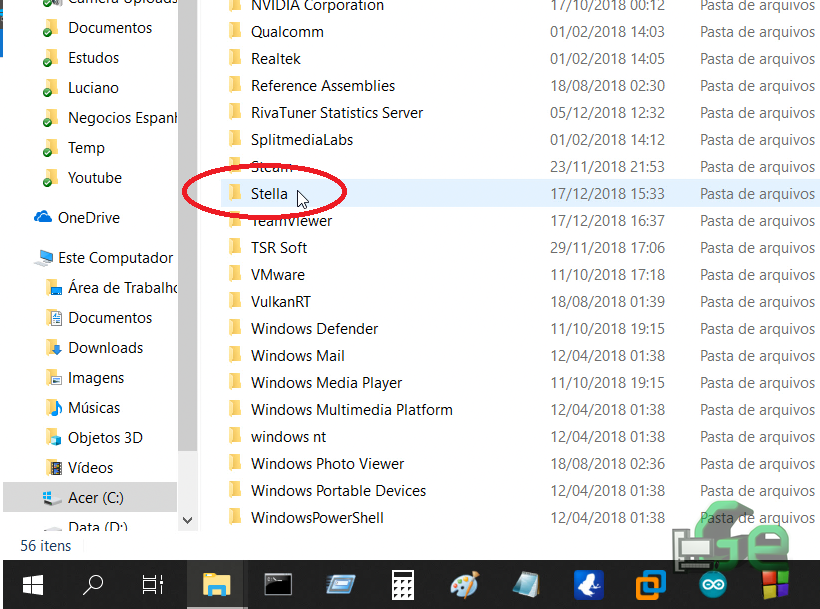The height and width of the screenshot is (609, 820).
Task: Select the VulkanRT folder
Action: tap(281, 302)
